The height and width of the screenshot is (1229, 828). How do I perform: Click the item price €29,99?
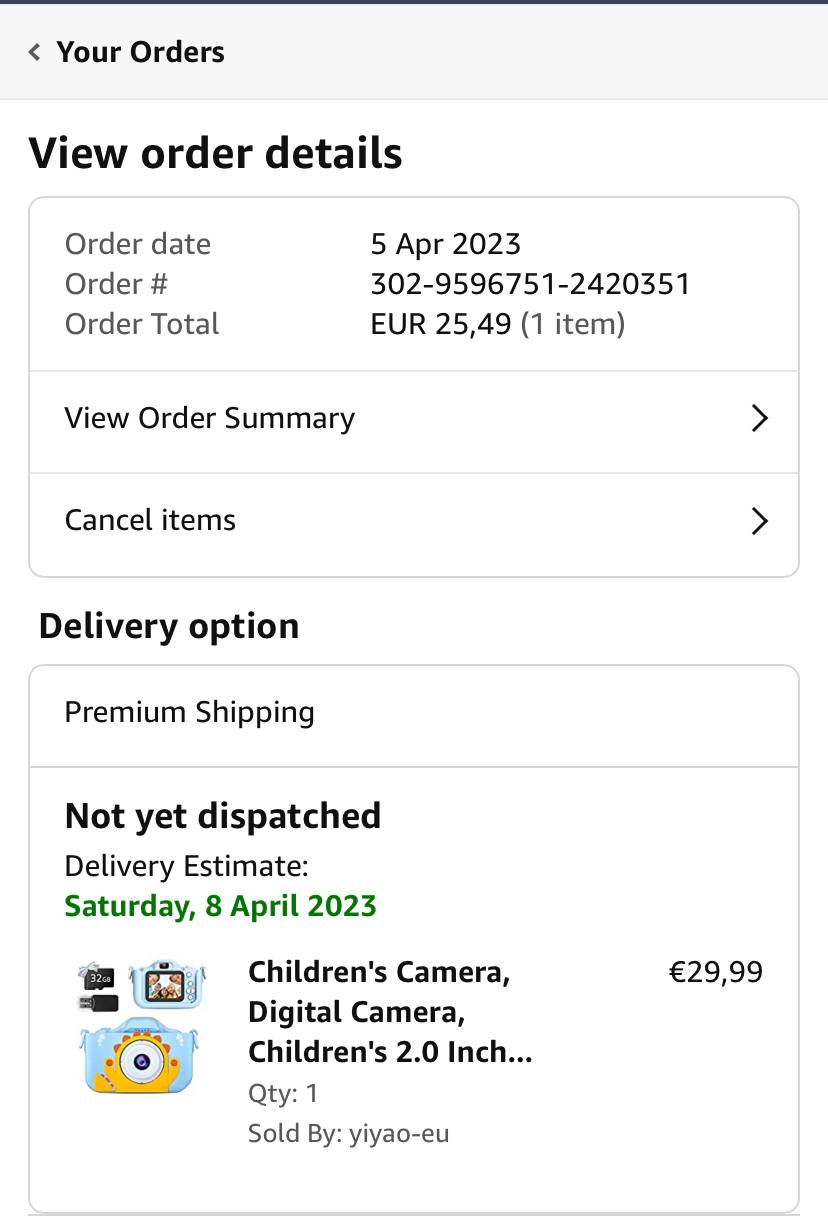coord(715,972)
